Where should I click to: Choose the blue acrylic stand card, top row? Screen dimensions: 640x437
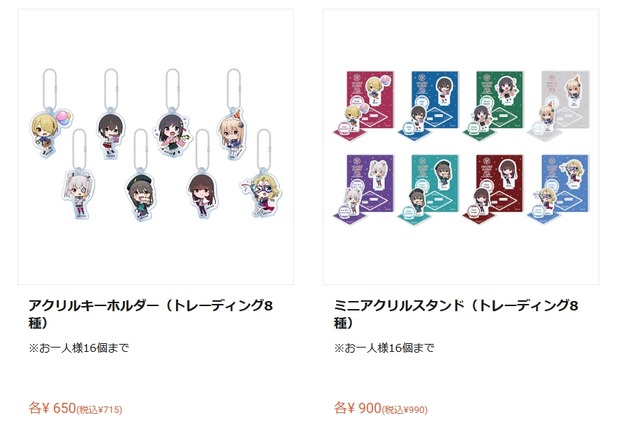point(429,105)
